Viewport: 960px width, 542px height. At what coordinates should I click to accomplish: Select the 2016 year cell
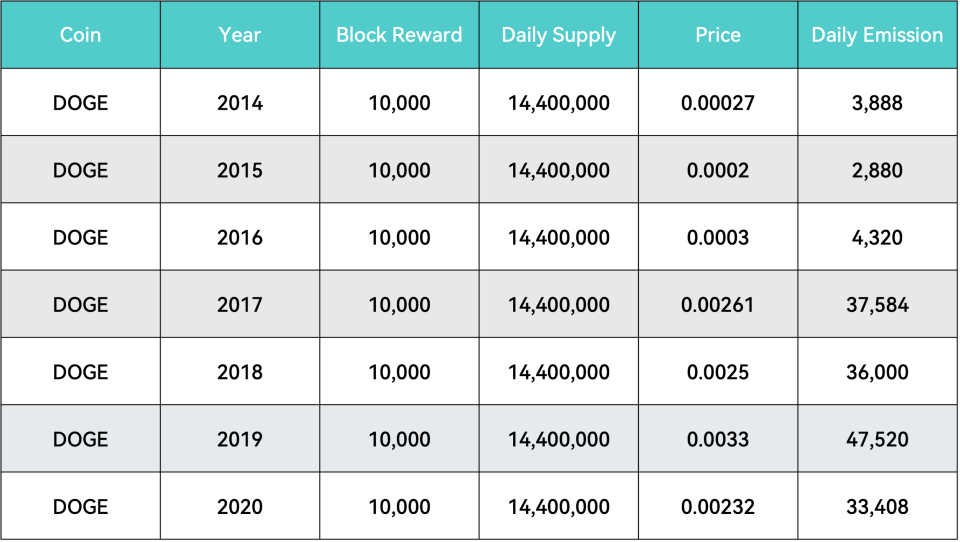pyautogui.click(x=239, y=237)
